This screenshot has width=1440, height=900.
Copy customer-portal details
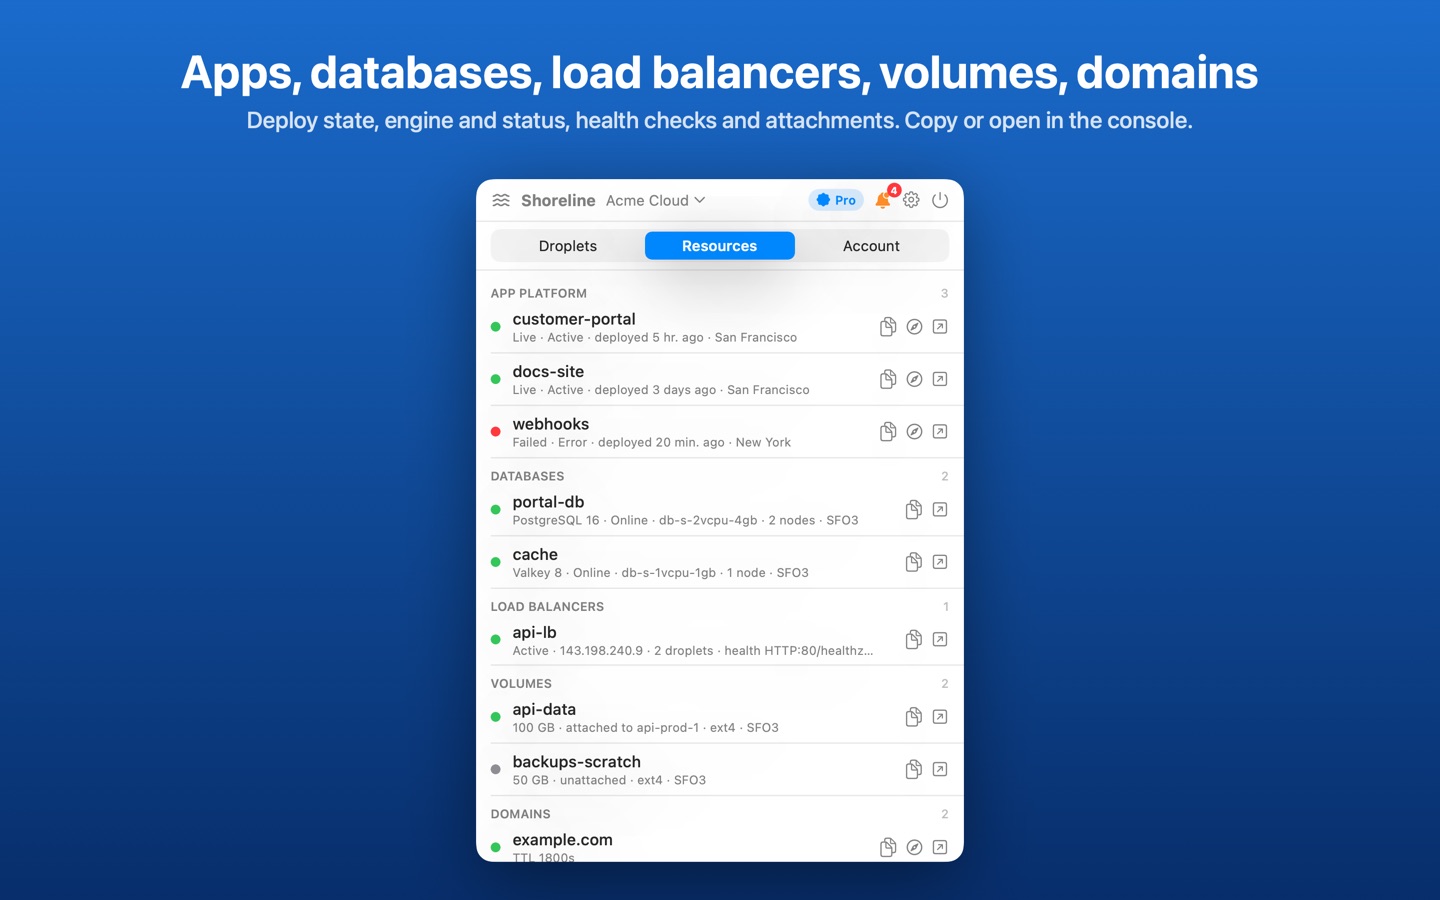(x=887, y=327)
